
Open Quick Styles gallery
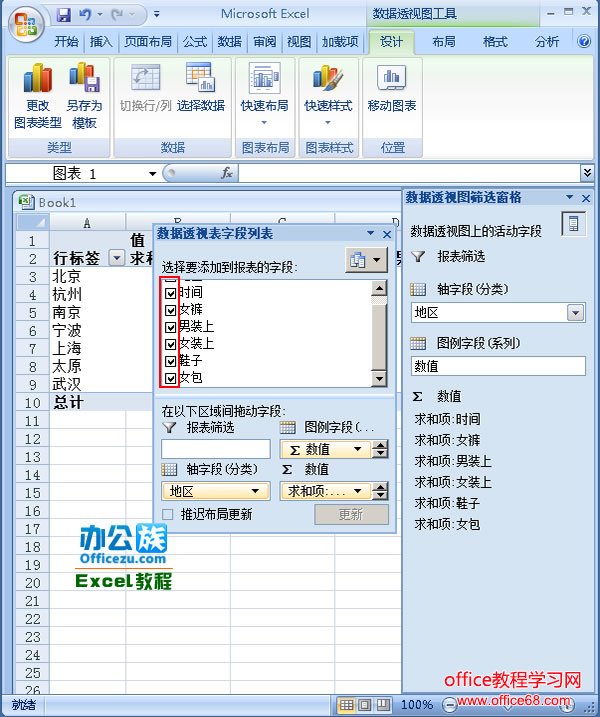328,94
